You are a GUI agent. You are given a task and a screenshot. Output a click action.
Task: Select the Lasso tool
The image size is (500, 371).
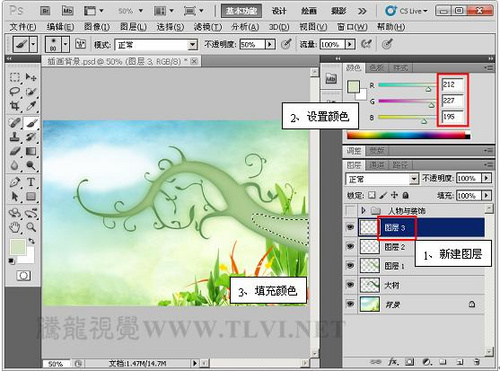click(15, 92)
